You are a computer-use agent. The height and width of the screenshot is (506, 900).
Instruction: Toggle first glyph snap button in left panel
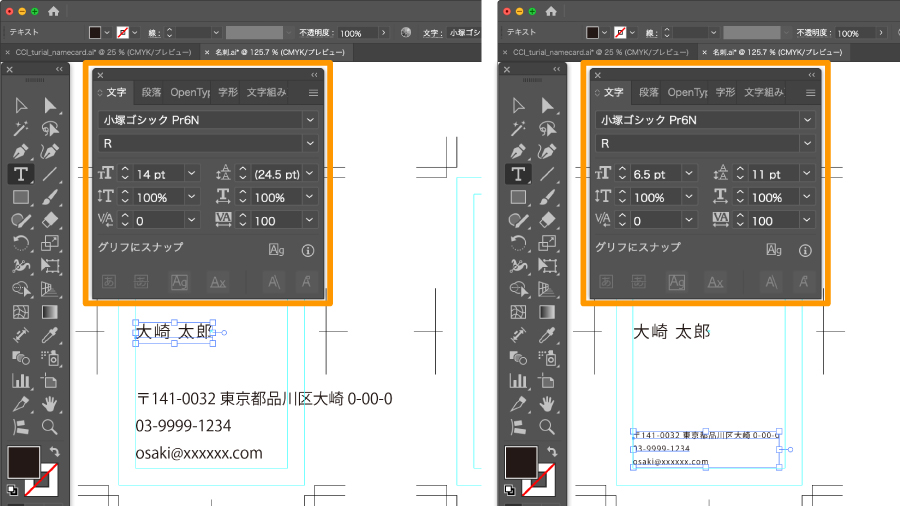[109, 282]
